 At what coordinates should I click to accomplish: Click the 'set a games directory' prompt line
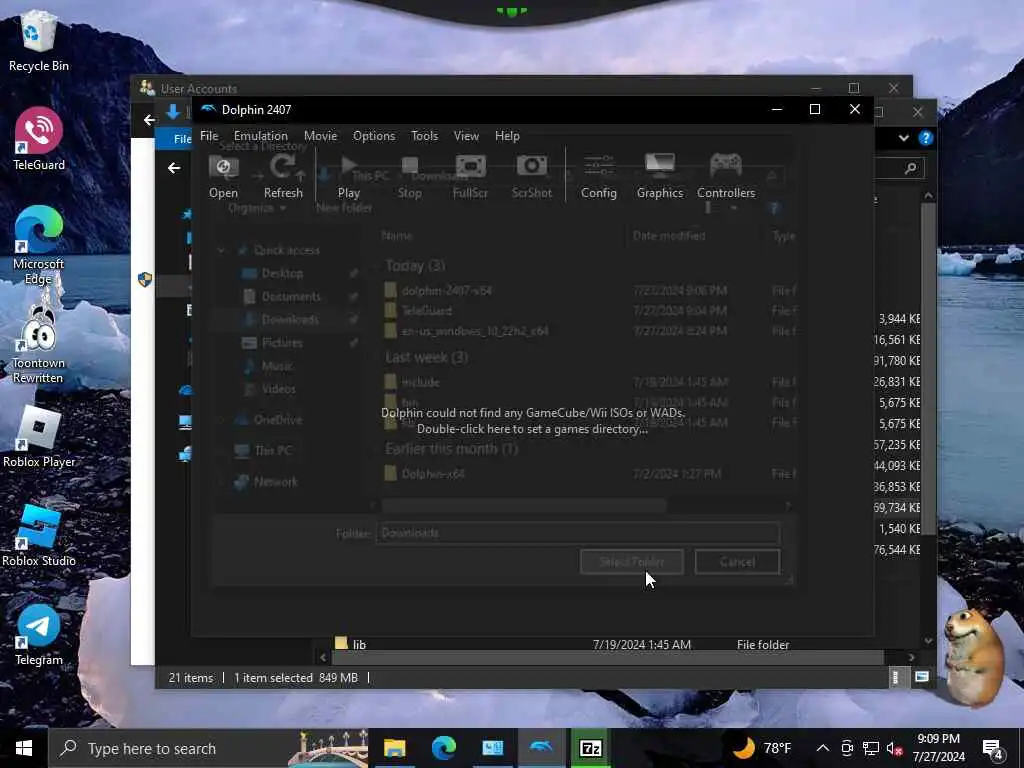tap(533, 429)
